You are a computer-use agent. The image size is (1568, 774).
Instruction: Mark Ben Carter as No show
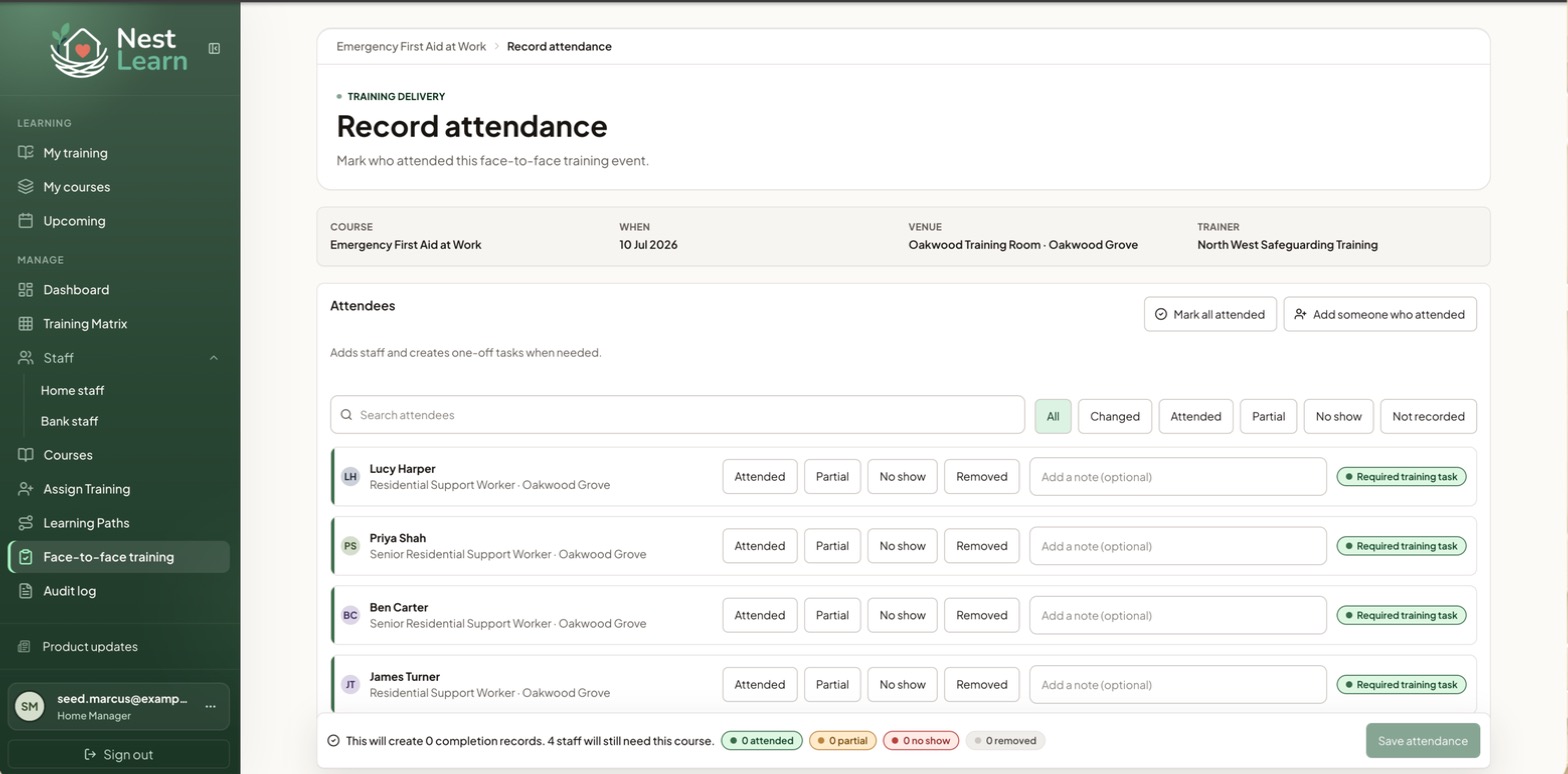(902, 615)
